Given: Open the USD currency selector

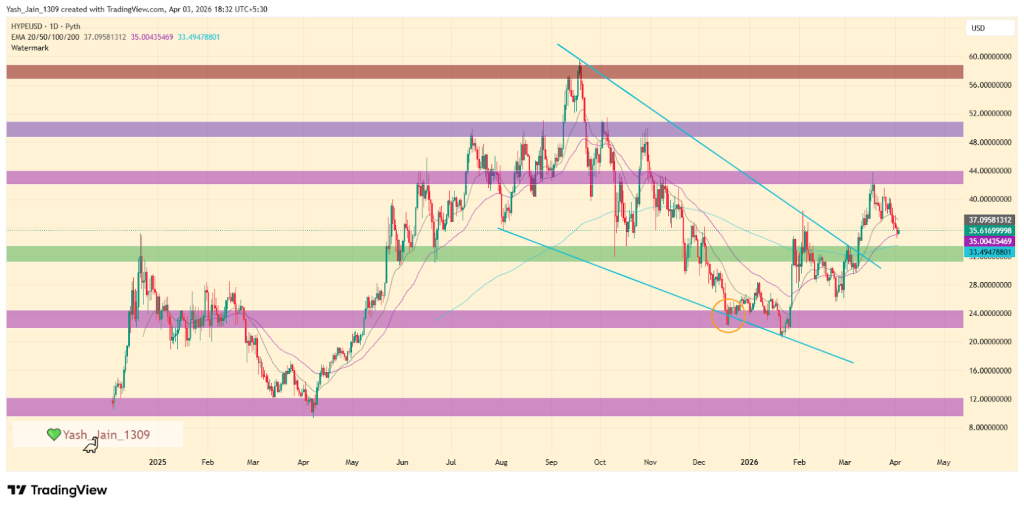Looking at the screenshot, I should pos(978,27).
